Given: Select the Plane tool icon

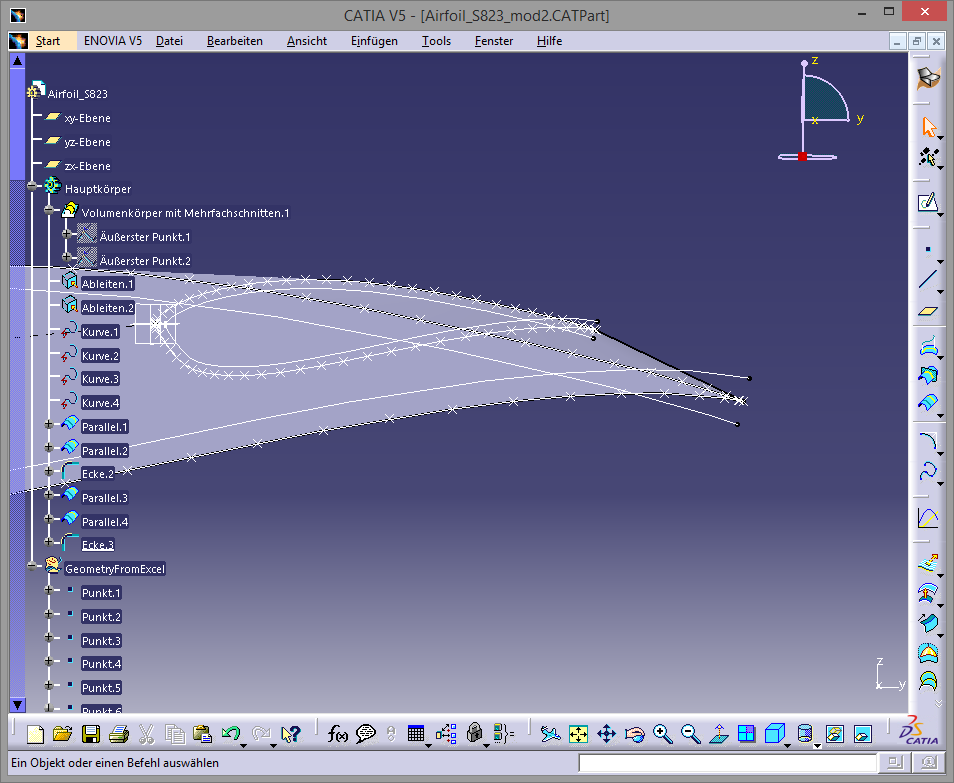Looking at the screenshot, I should (x=927, y=311).
